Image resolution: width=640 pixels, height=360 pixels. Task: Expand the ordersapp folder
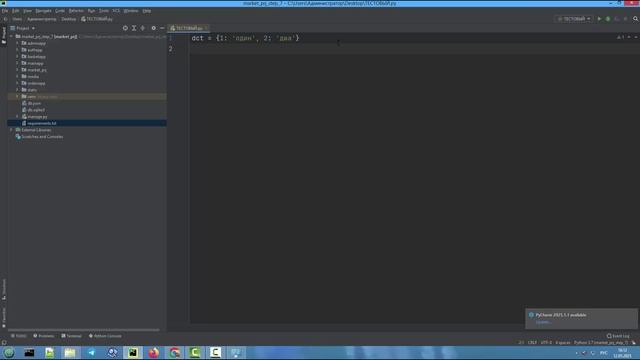[17, 83]
